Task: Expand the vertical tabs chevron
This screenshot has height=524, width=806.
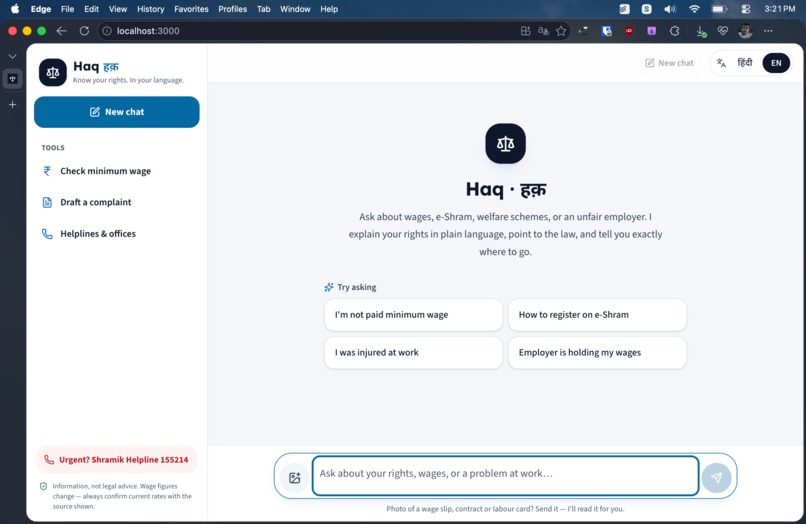Action: pos(13,56)
